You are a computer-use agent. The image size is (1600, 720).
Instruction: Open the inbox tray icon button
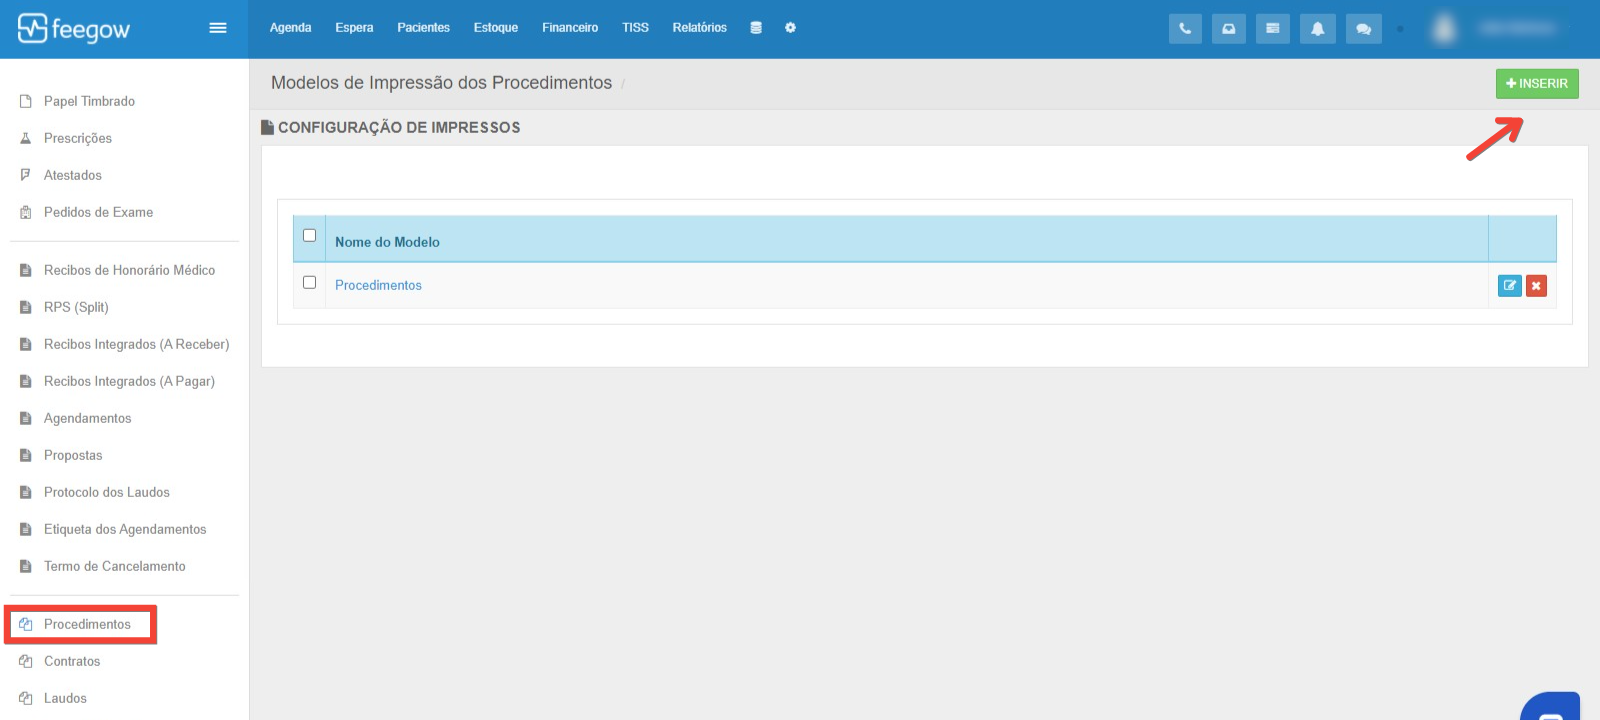(x=1229, y=29)
